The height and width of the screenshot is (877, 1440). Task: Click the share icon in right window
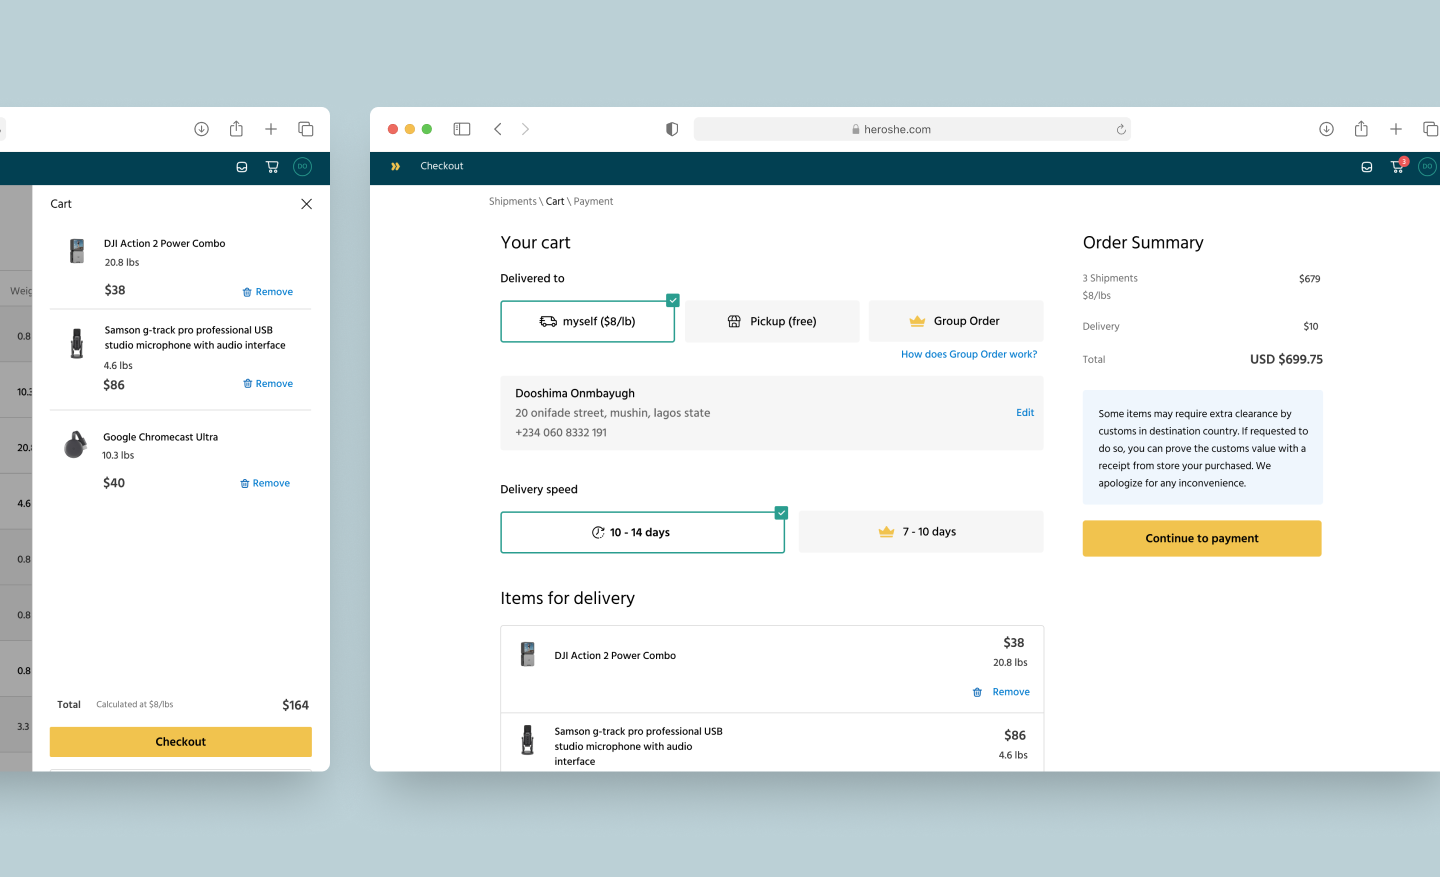(x=1361, y=129)
